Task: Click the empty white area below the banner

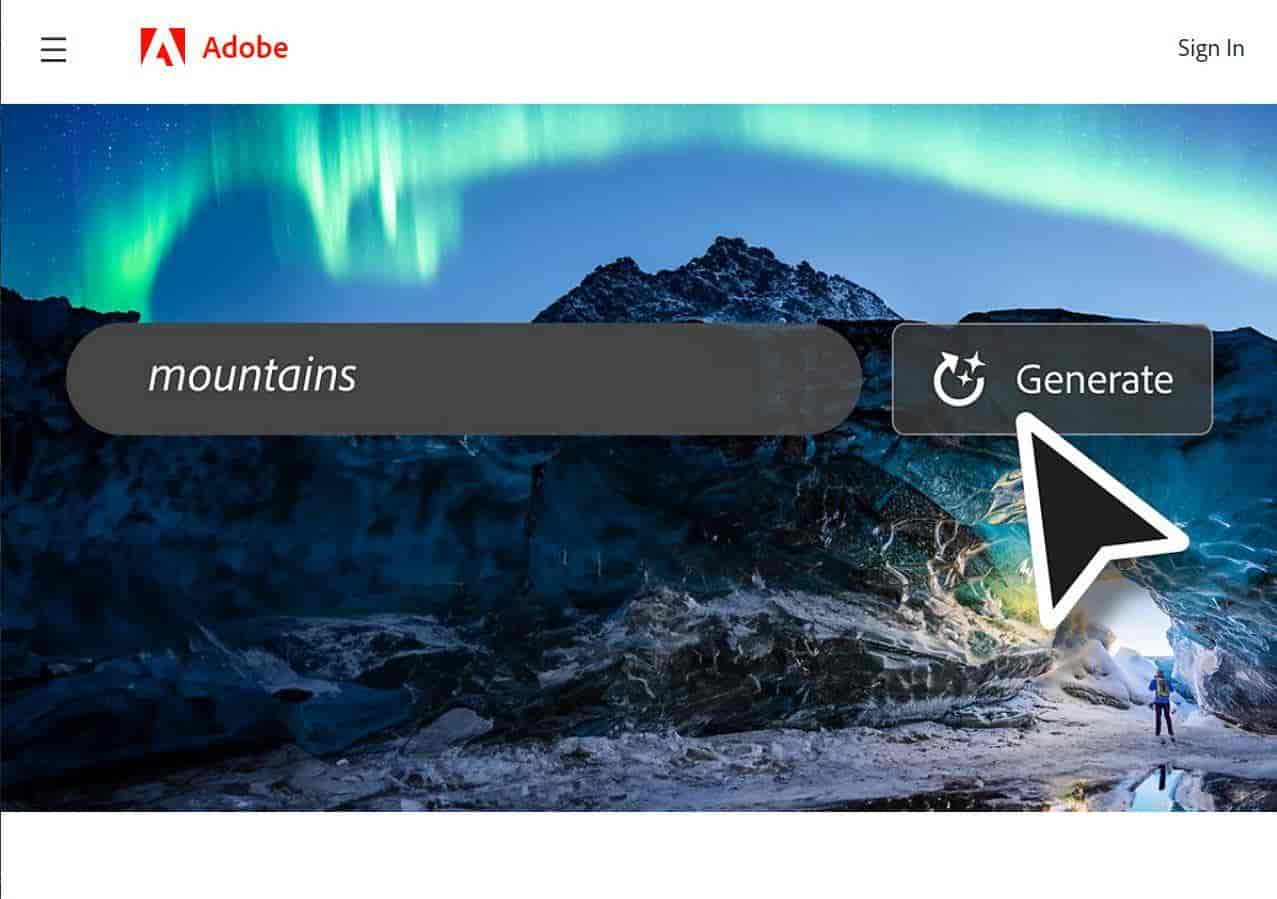Action: tap(638, 855)
